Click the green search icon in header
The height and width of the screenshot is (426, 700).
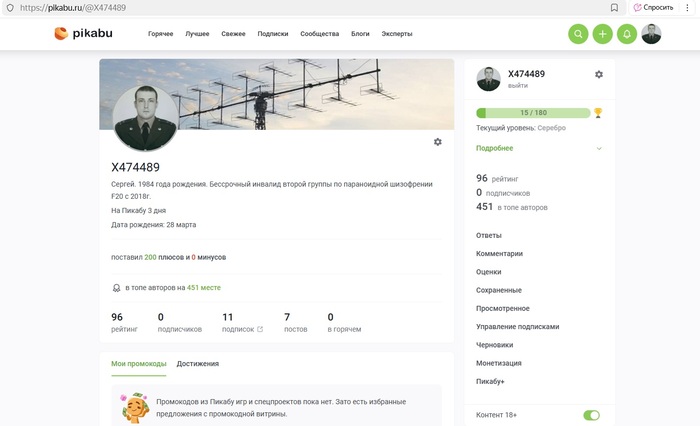[578, 34]
